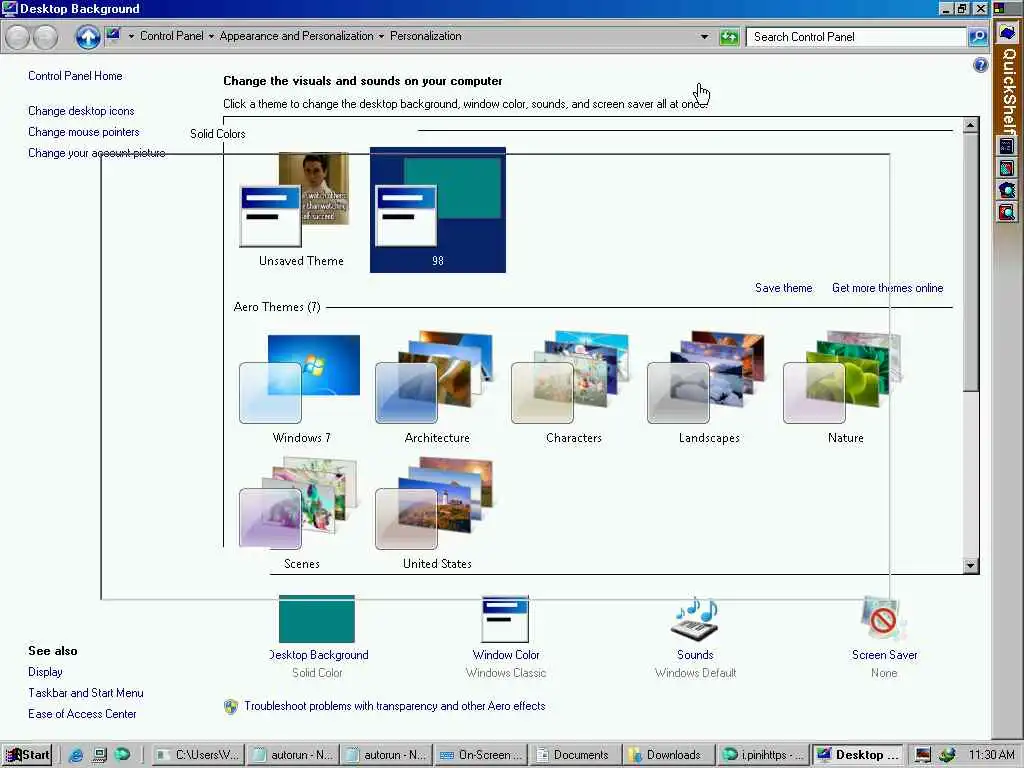Click the Personalization breadcrumb

click(426, 36)
